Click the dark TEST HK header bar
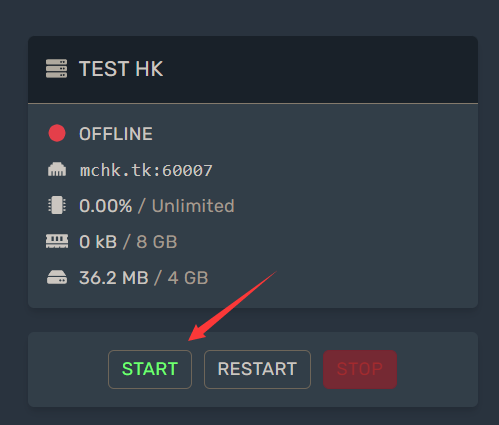This screenshot has height=425, width=499. click(x=253, y=69)
